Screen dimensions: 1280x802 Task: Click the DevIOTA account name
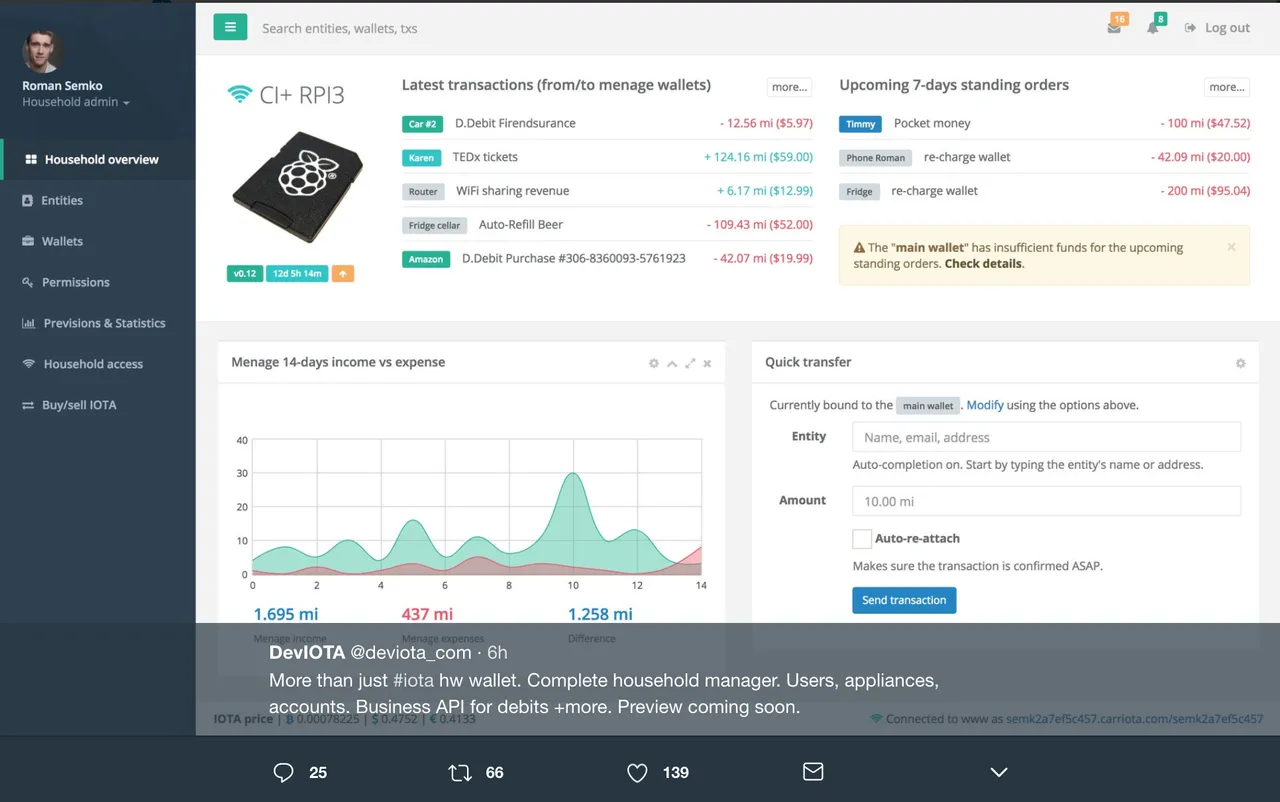point(306,653)
